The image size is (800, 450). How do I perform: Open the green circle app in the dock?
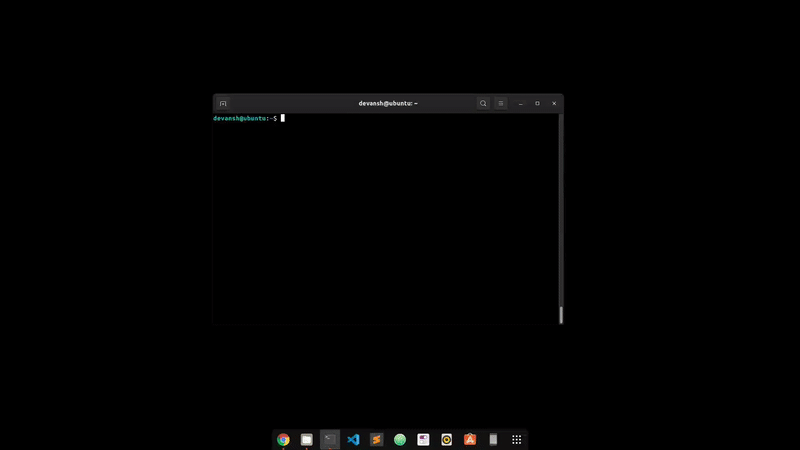point(400,439)
